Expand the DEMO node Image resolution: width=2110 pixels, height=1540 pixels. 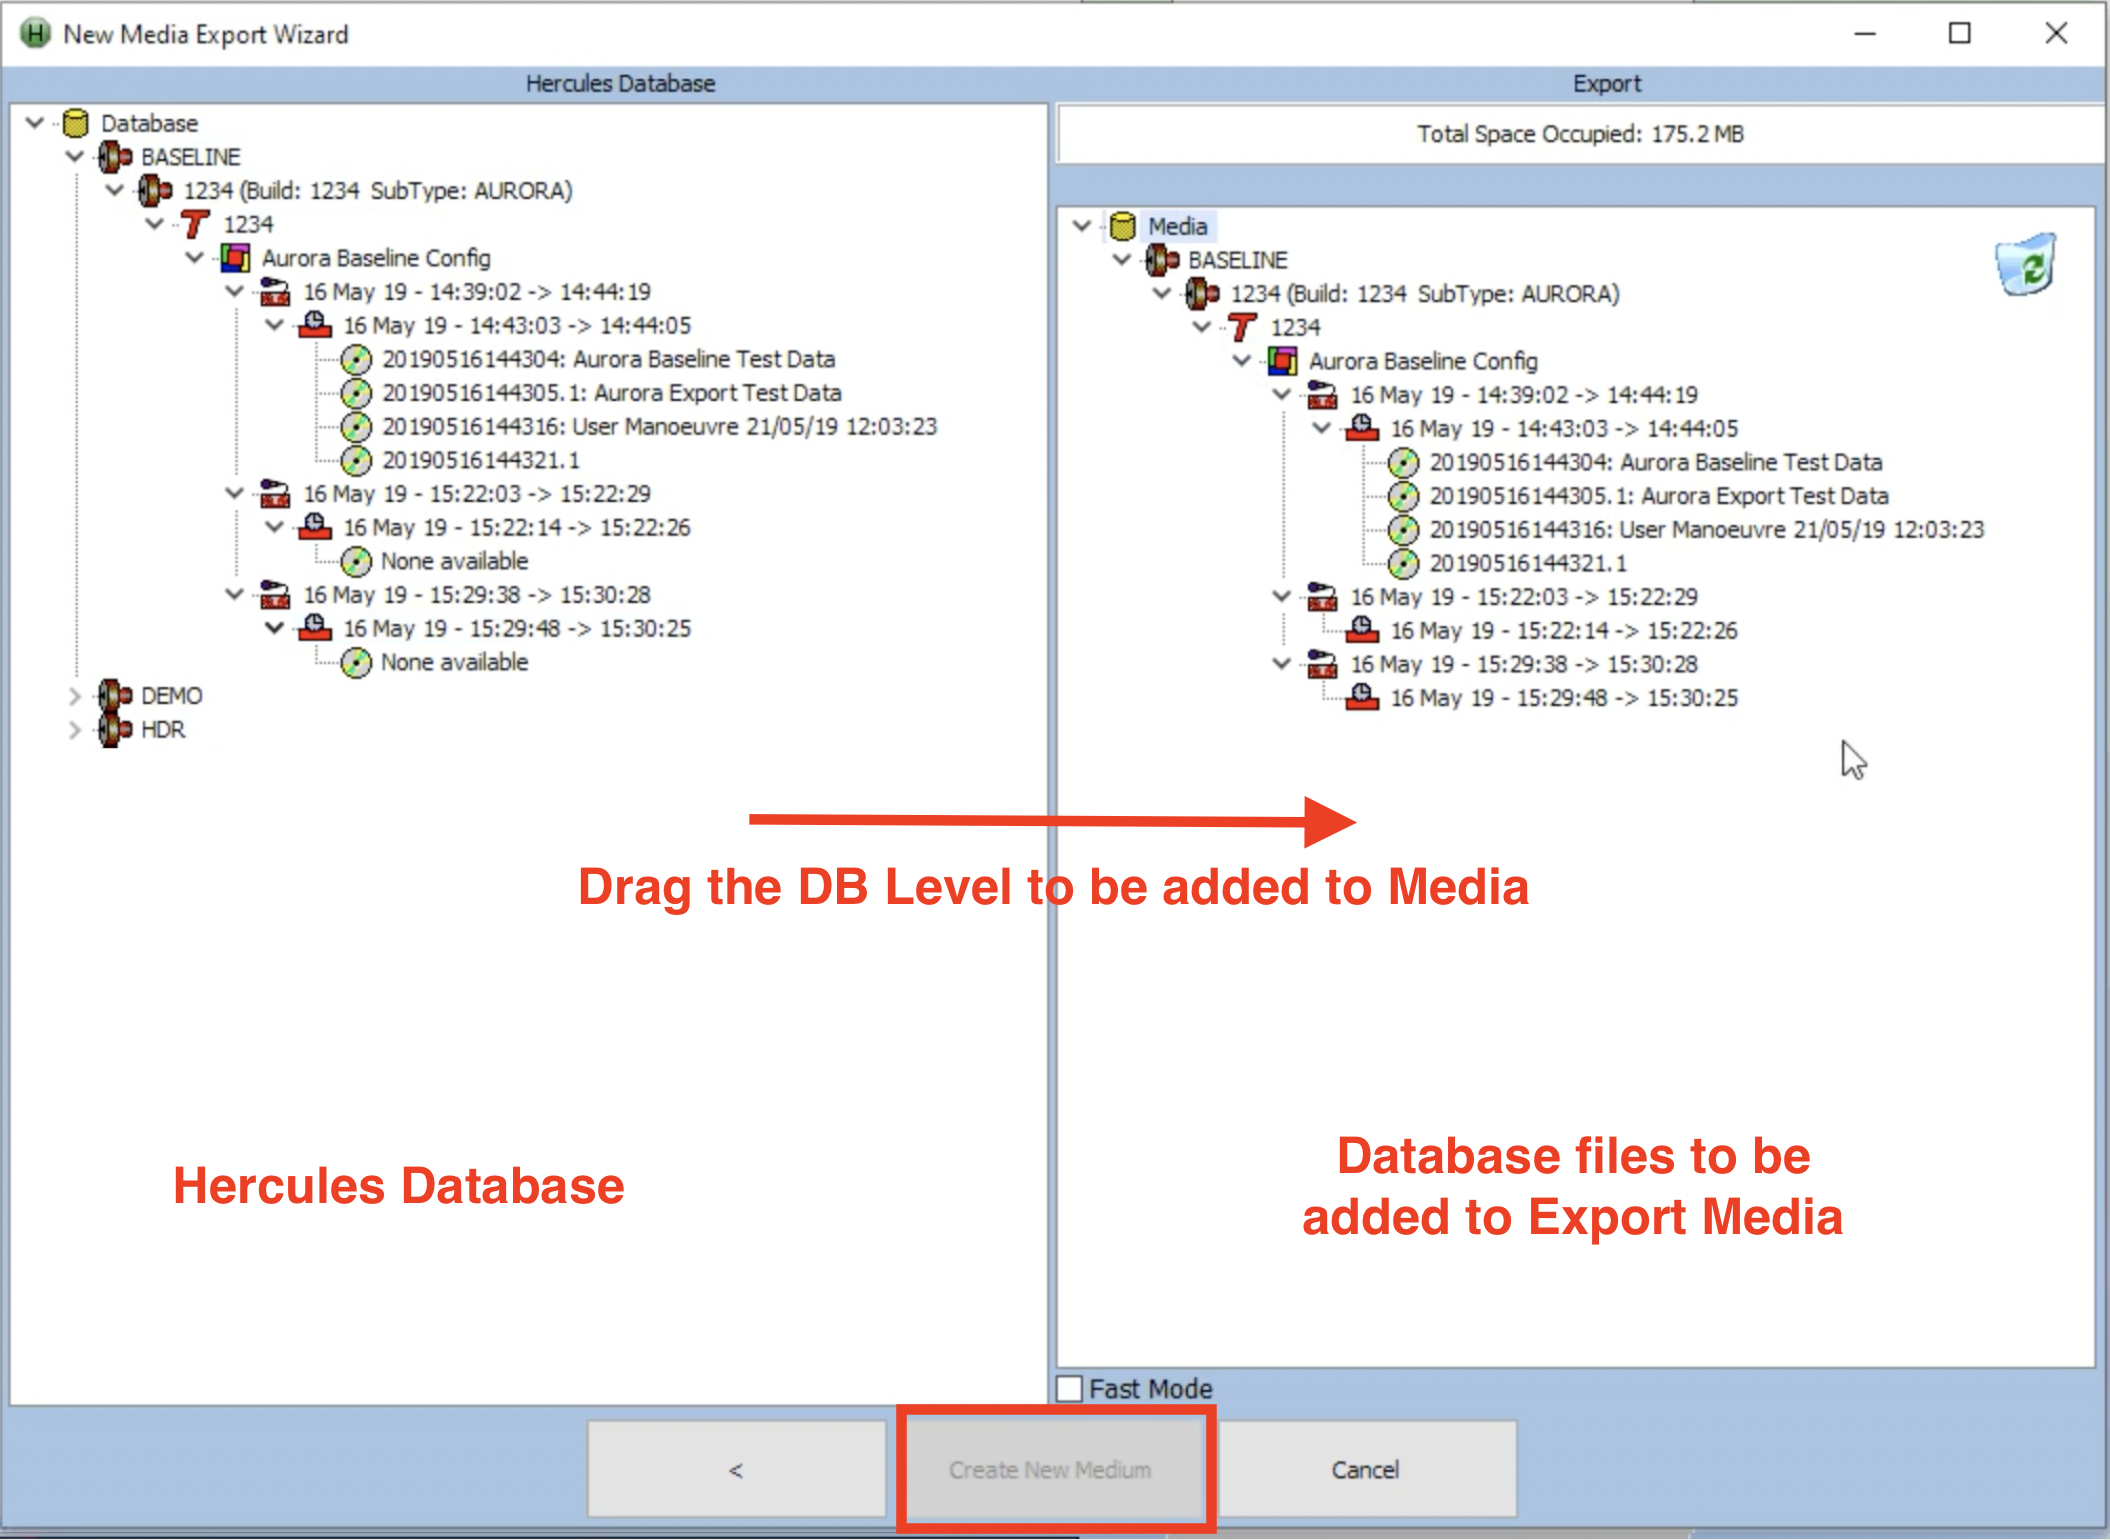coord(75,695)
